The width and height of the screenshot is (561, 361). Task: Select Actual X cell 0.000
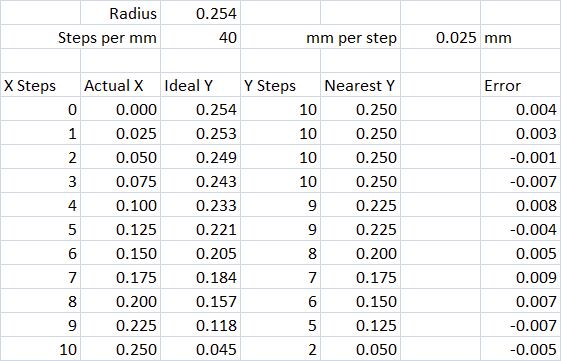click(121, 109)
